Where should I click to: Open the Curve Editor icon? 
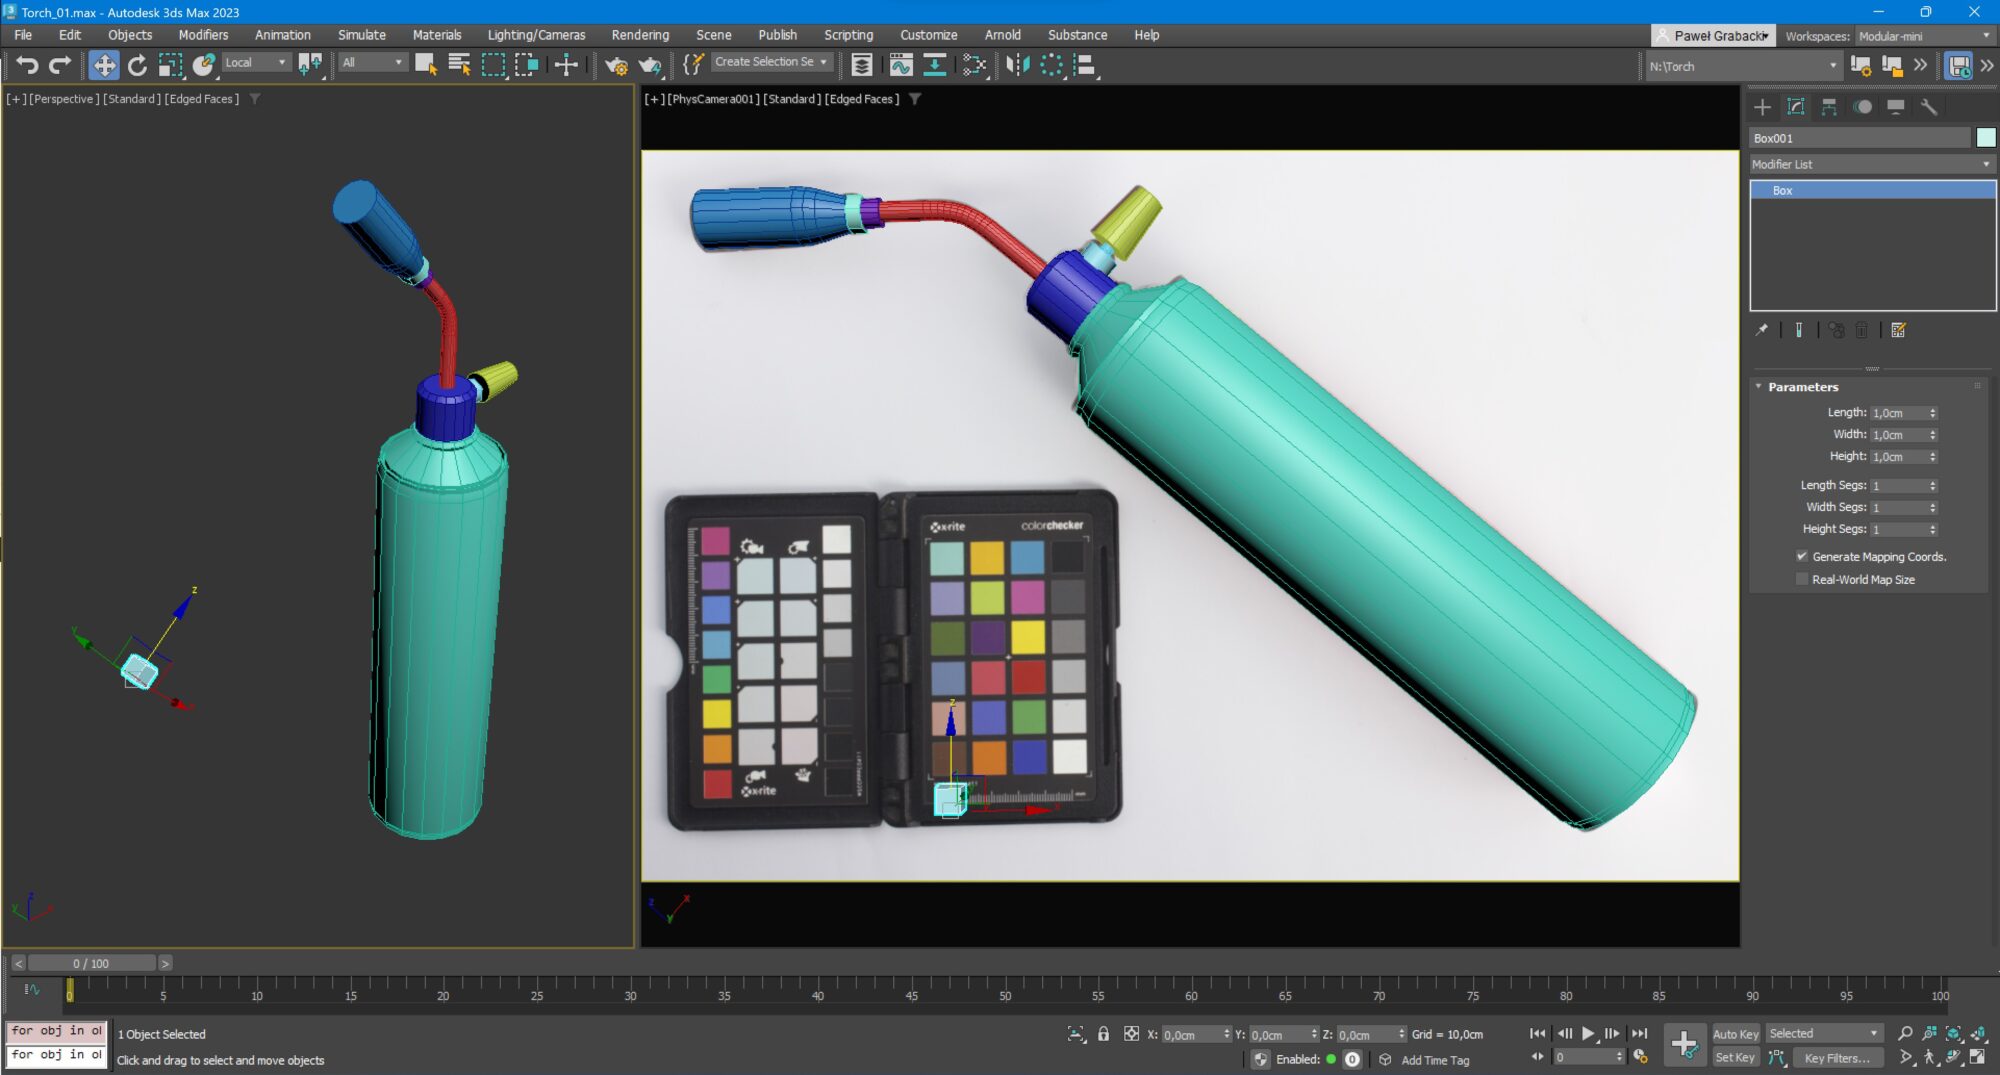click(901, 66)
